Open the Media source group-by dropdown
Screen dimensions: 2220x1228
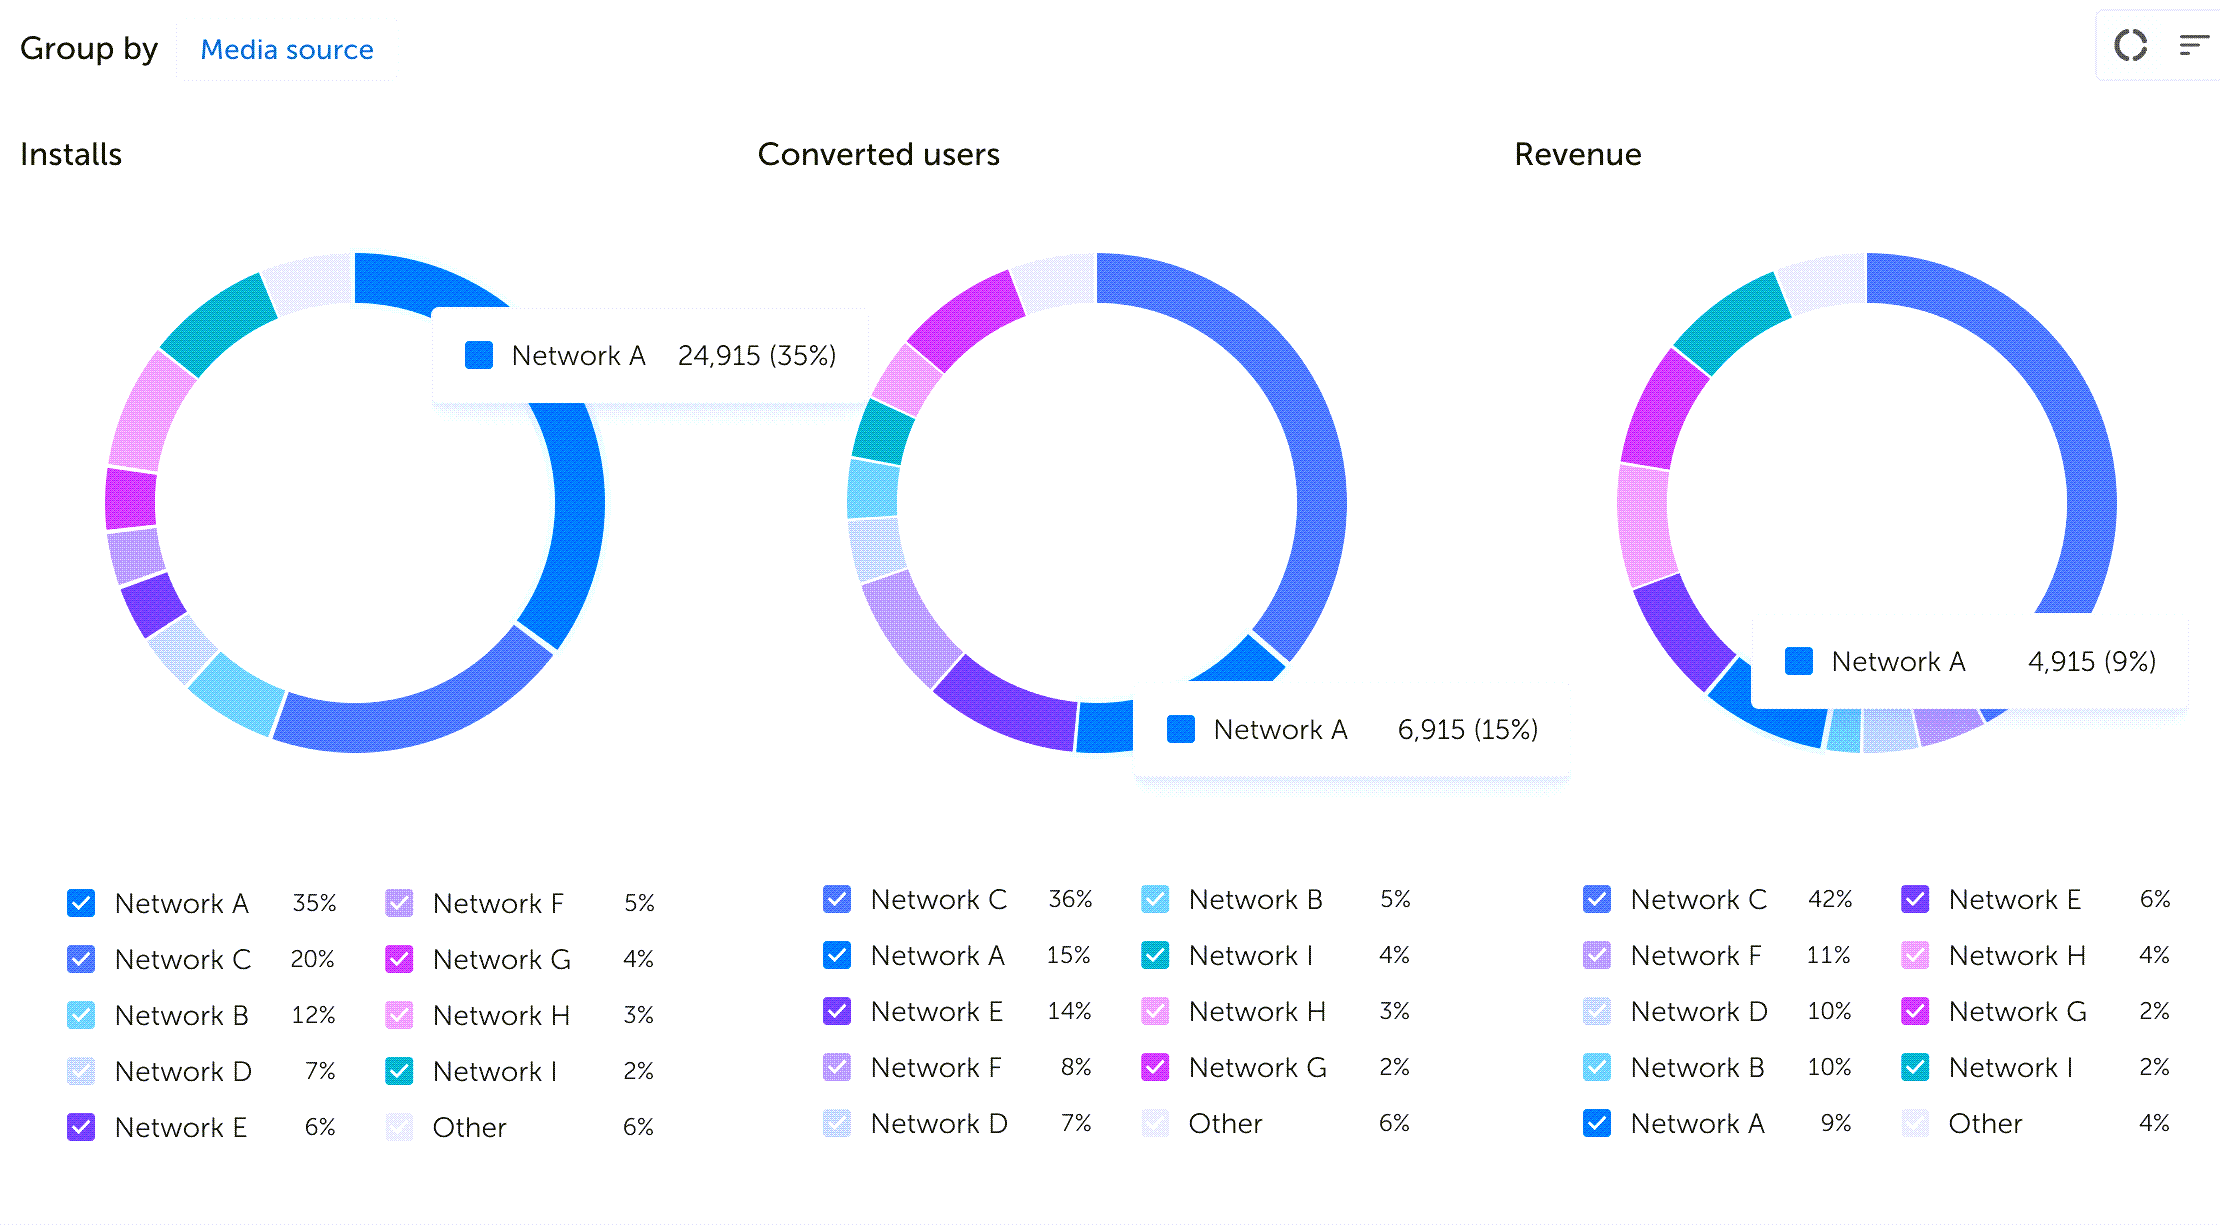(287, 49)
